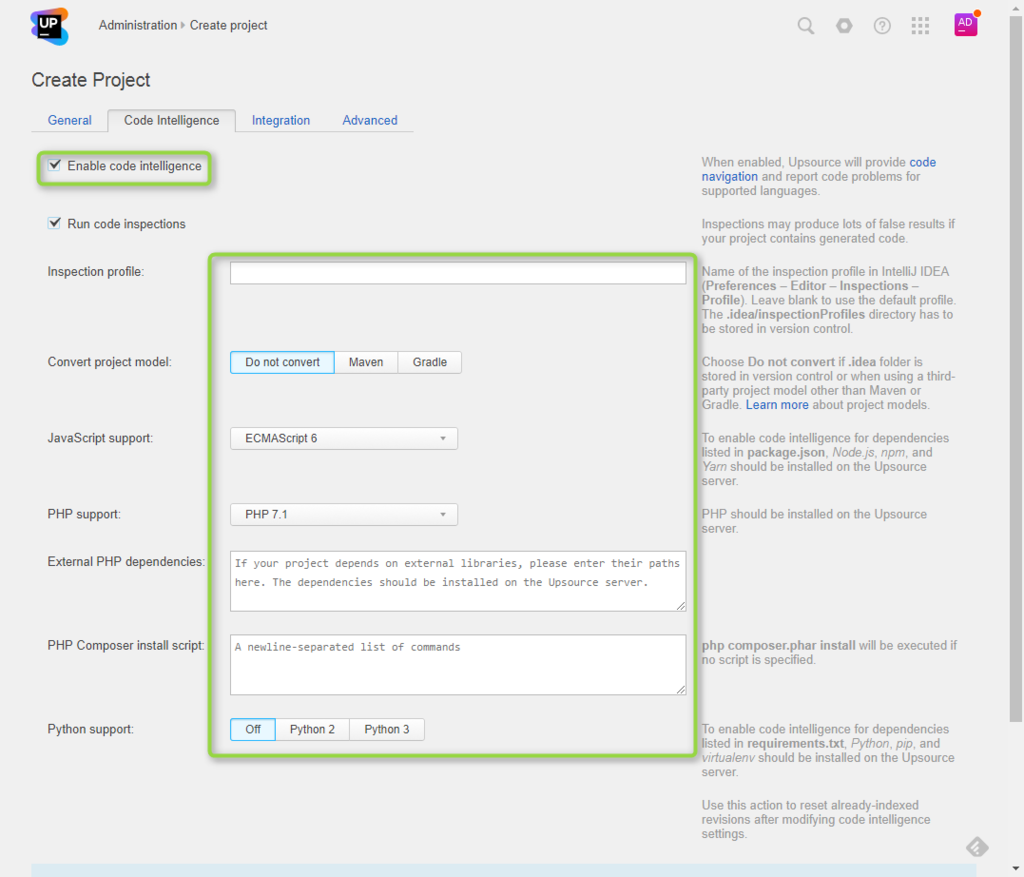Image resolution: width=1024 pixels, height=877 pixels.
Task: Open the search magnifier icon
Action: pyautogui.click(x=806, y=25)
